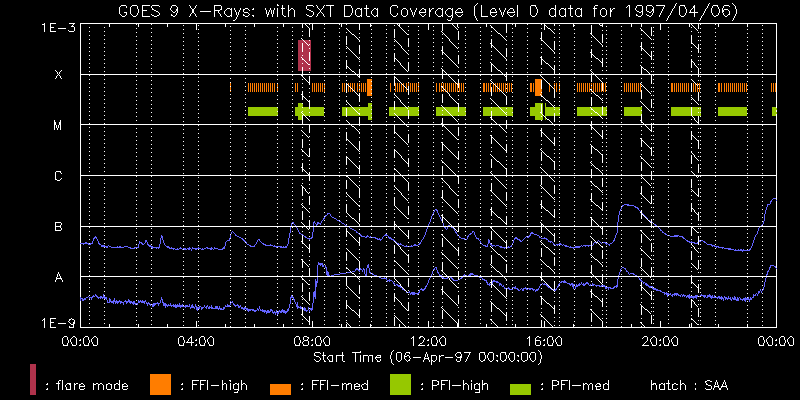Select the red flare mode bar in plot
This screenshot has width=800, height=400.
tap(305, 56)
